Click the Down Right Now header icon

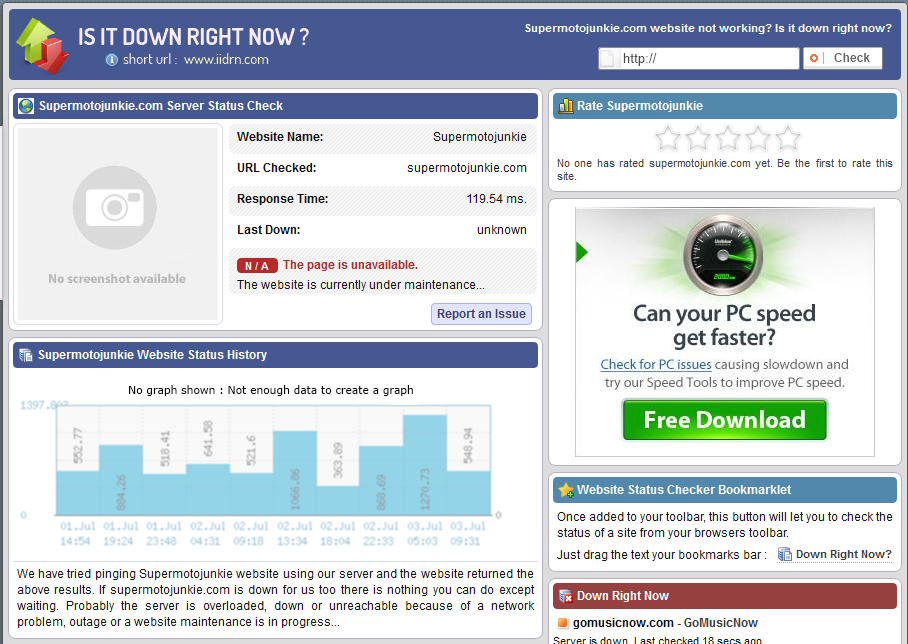(x=566, y=596)
